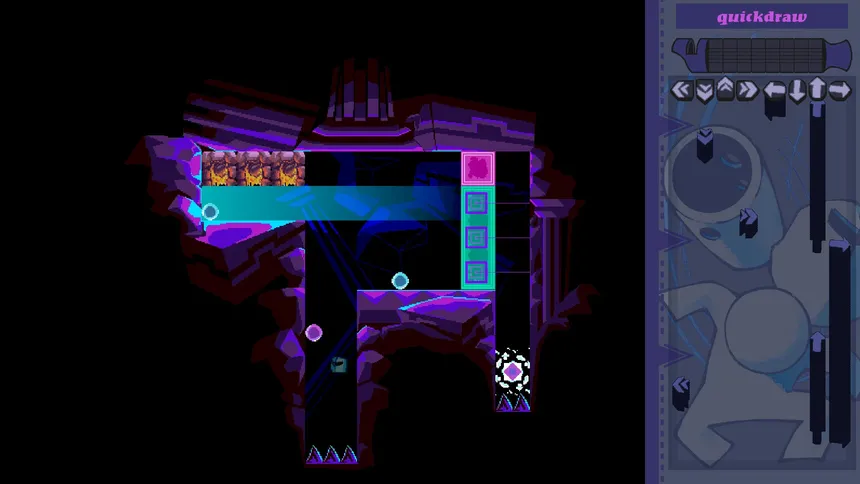Screen dimensions: 860x484
Task: Click the teal cube player character
Action: 338,364
